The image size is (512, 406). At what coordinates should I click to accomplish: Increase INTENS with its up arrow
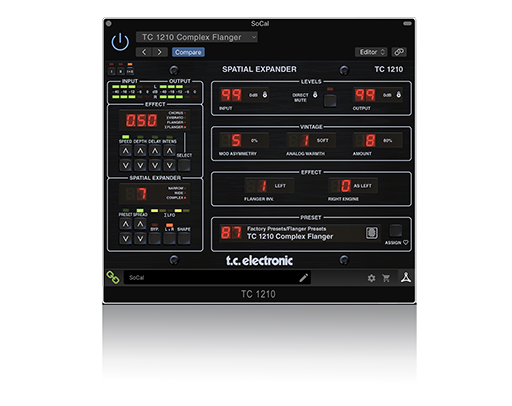click(169, 151)
